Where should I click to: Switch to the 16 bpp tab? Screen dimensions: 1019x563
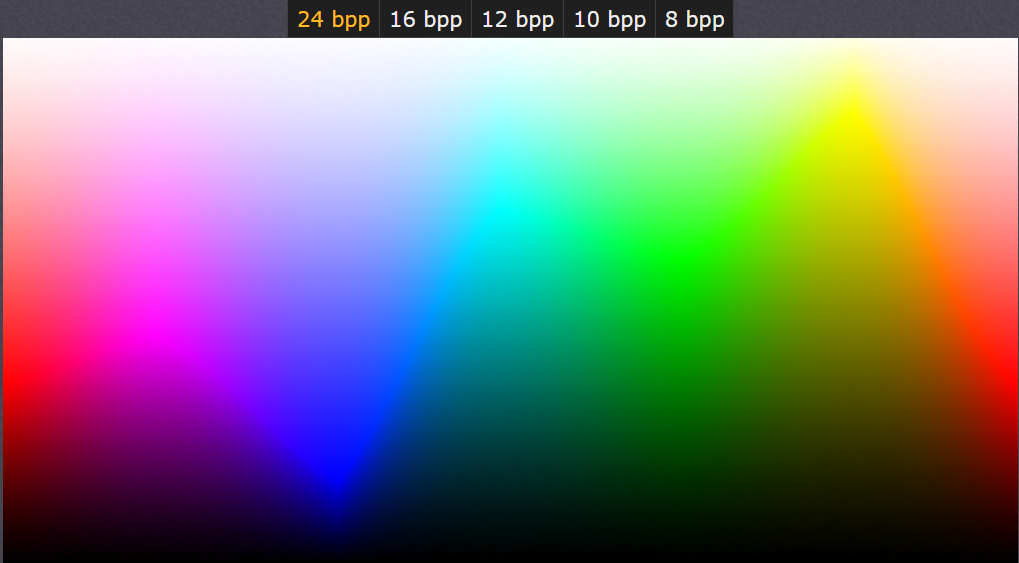pyautogui.click(x=426, y=19)
